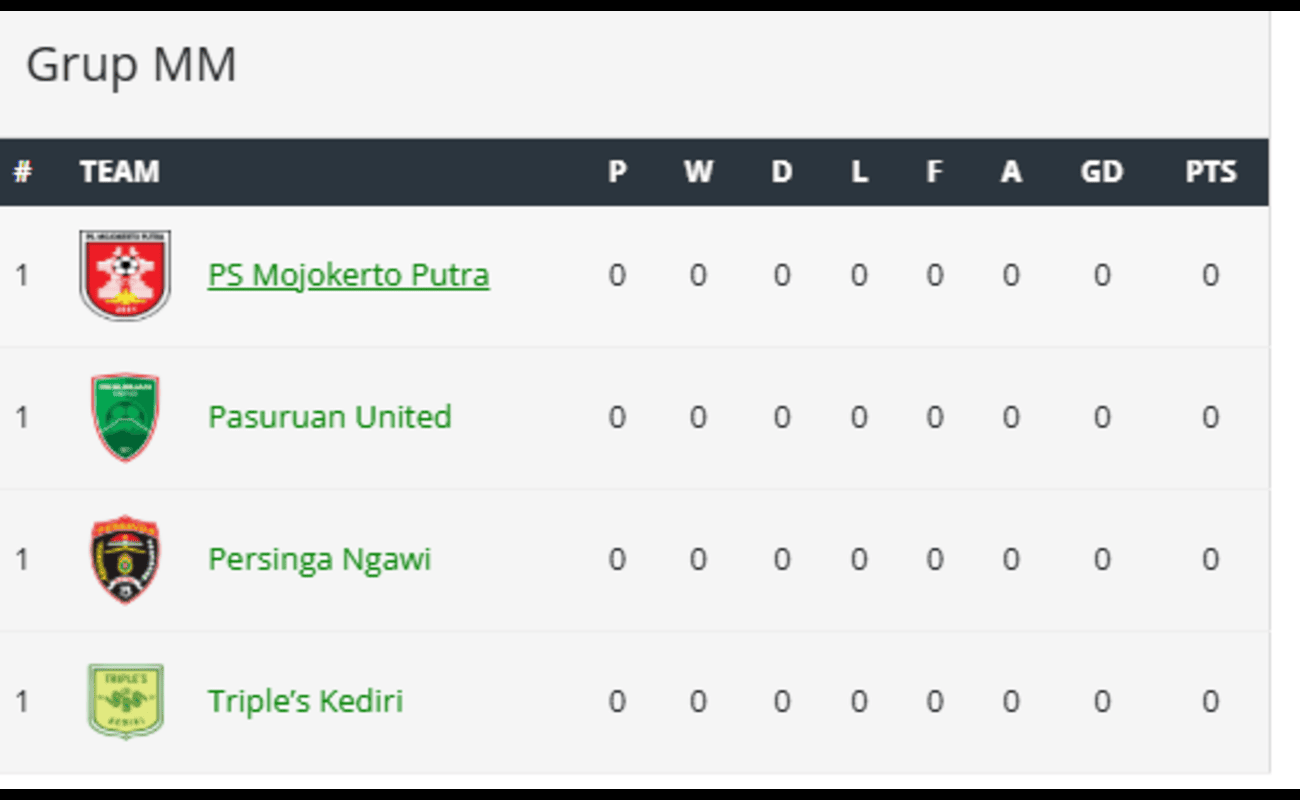Click the D (draws) column header
The width and height of the screenshot is (1300, 800).
click(x=781, y=172)
